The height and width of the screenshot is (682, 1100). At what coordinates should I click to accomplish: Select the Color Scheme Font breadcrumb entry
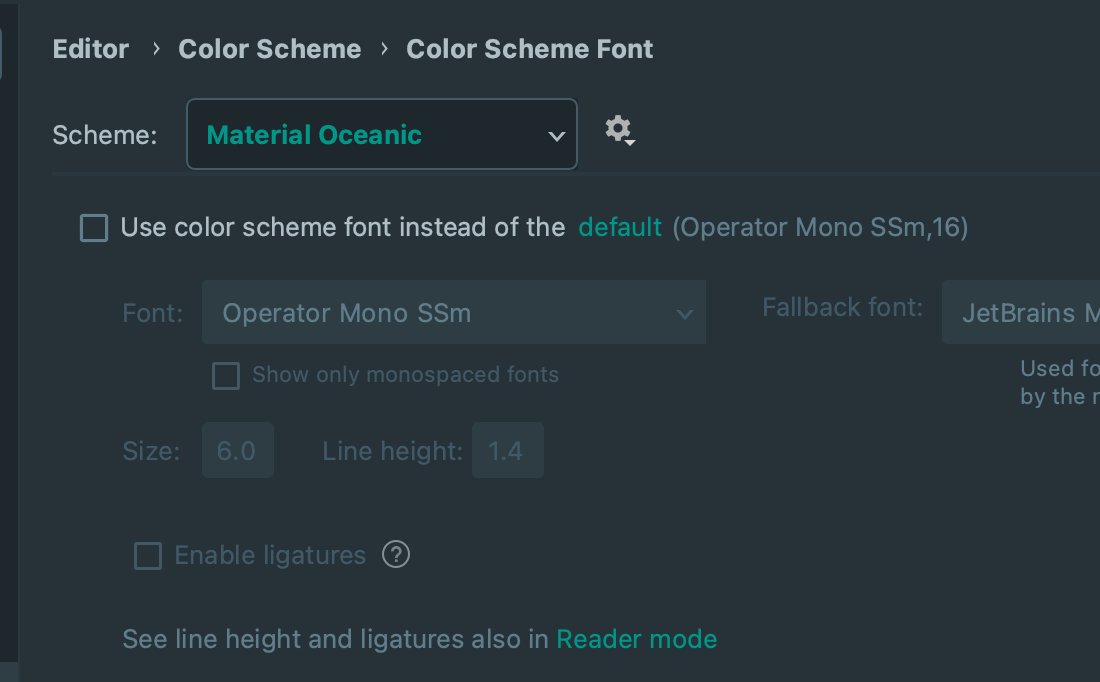pyautogui.click(x=529, y=48)
